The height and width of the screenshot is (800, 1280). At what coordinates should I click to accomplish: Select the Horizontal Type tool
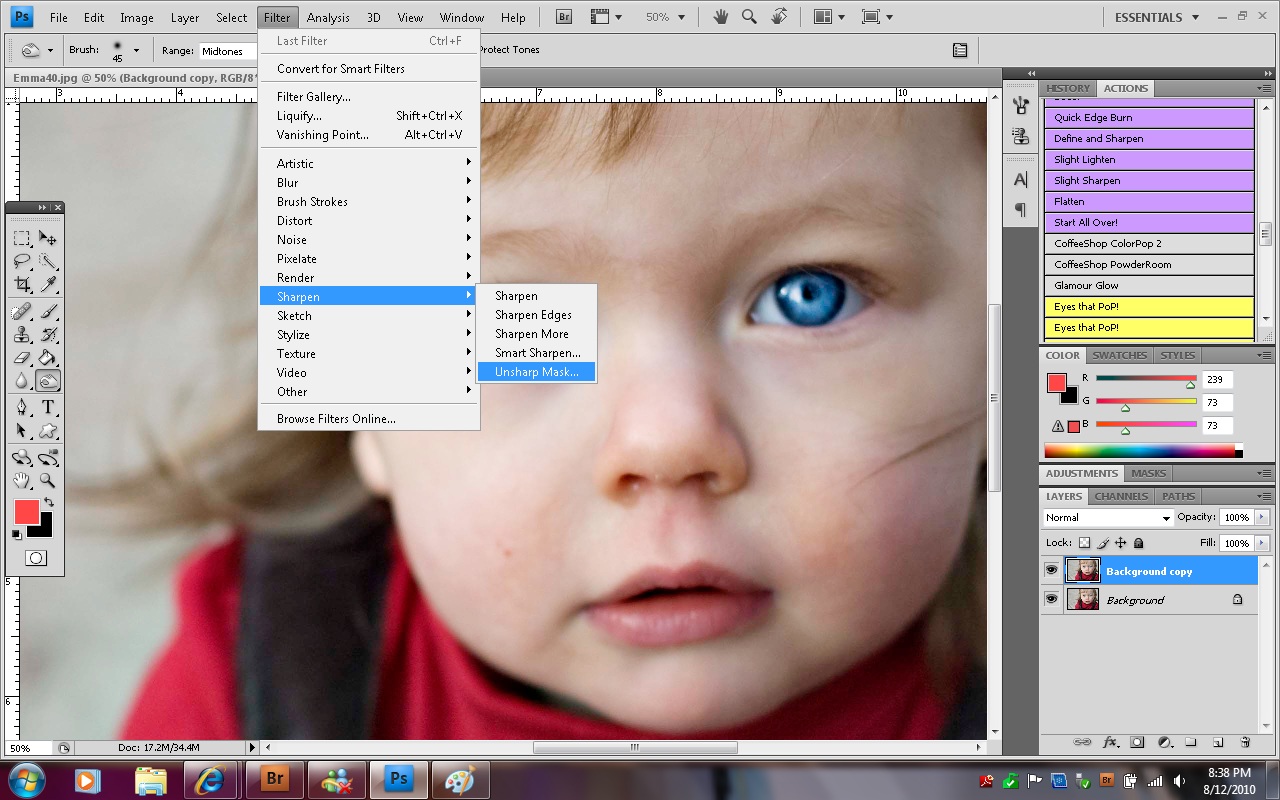(46, 407)
